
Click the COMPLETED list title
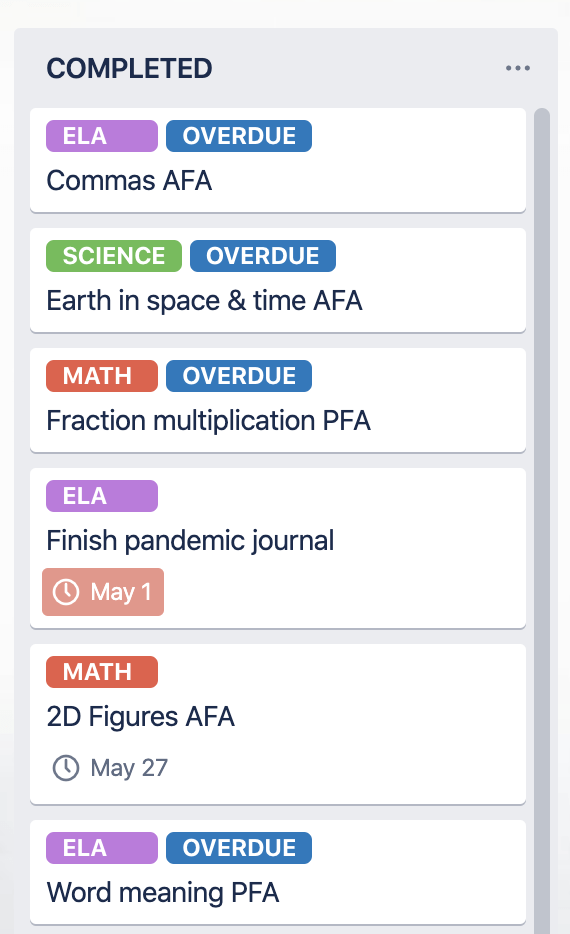[x=129, y=69]
